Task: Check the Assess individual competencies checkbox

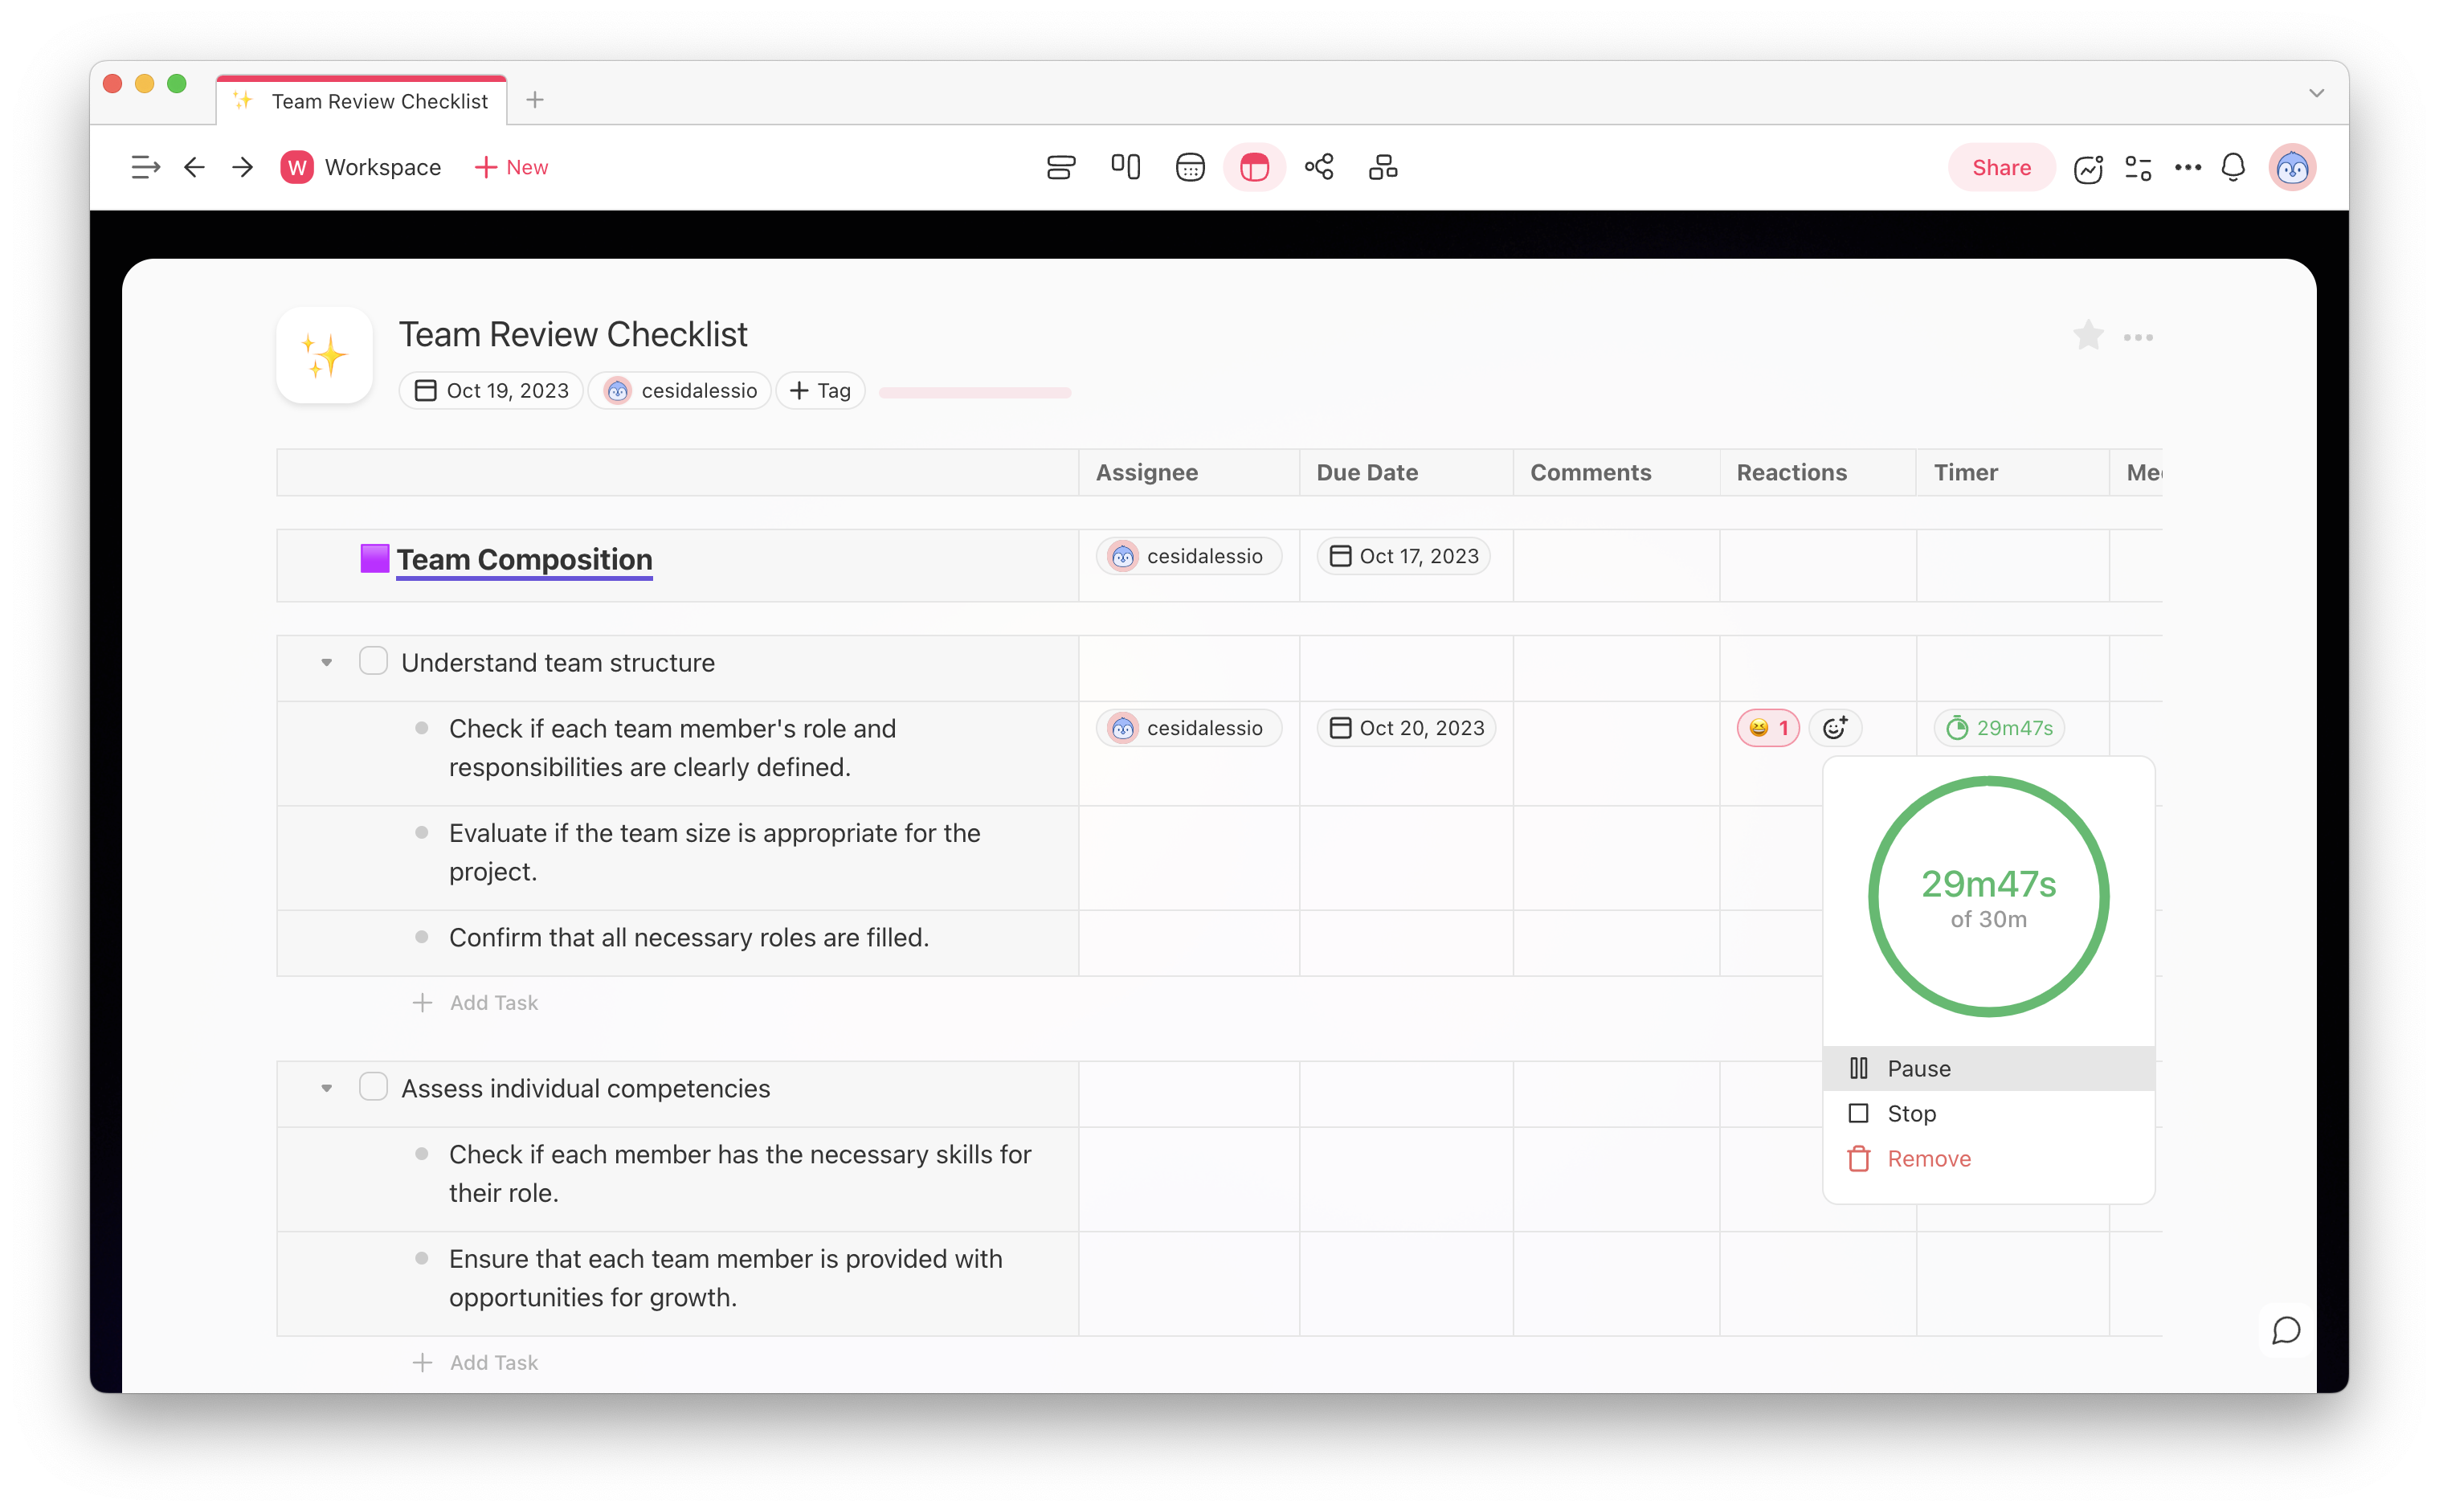Action: click(373, 1087)
